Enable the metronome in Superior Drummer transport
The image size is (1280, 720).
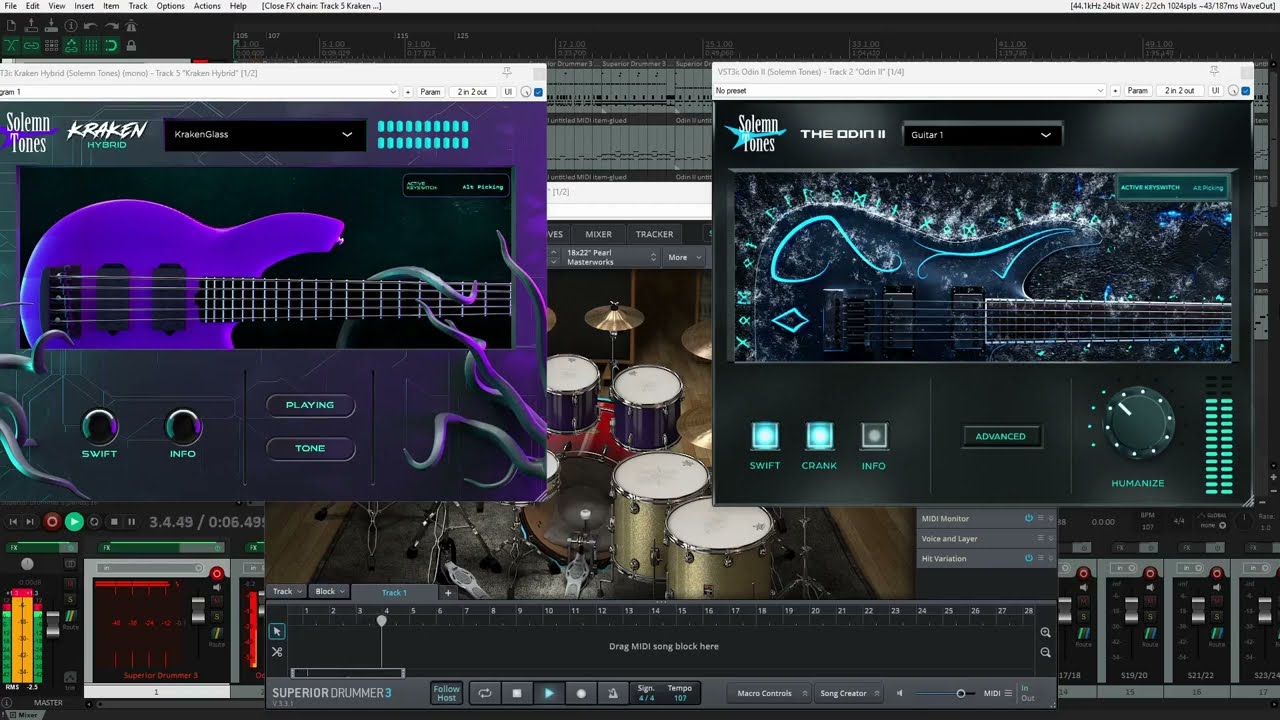click(x=613, y=693)
